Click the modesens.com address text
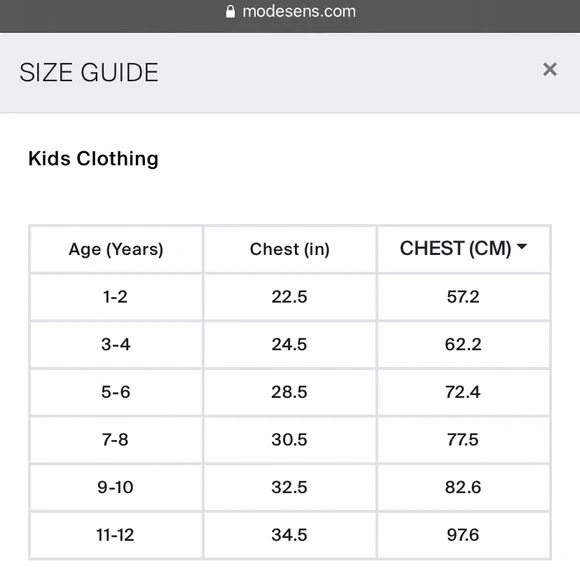 (299, 11)
